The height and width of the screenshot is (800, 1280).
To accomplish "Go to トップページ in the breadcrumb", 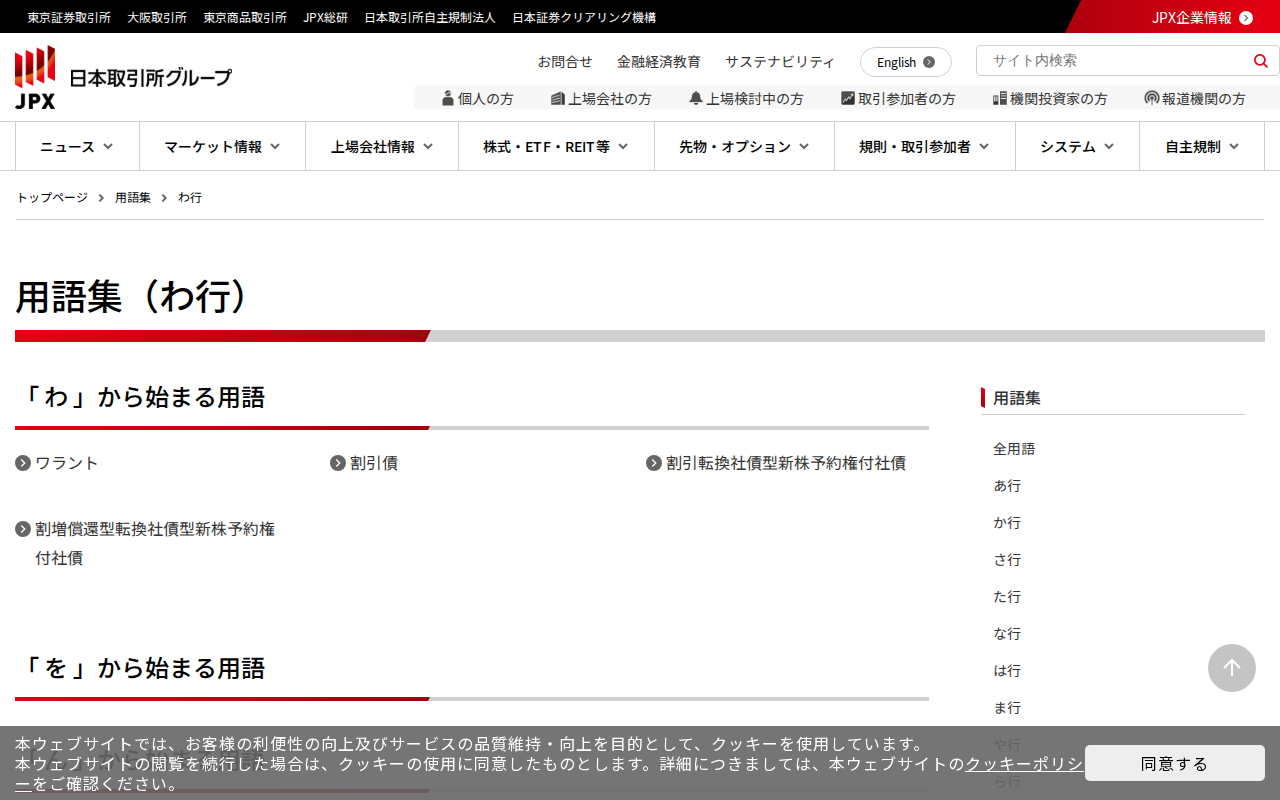I will pyautogui.click(x=52, y=198).
